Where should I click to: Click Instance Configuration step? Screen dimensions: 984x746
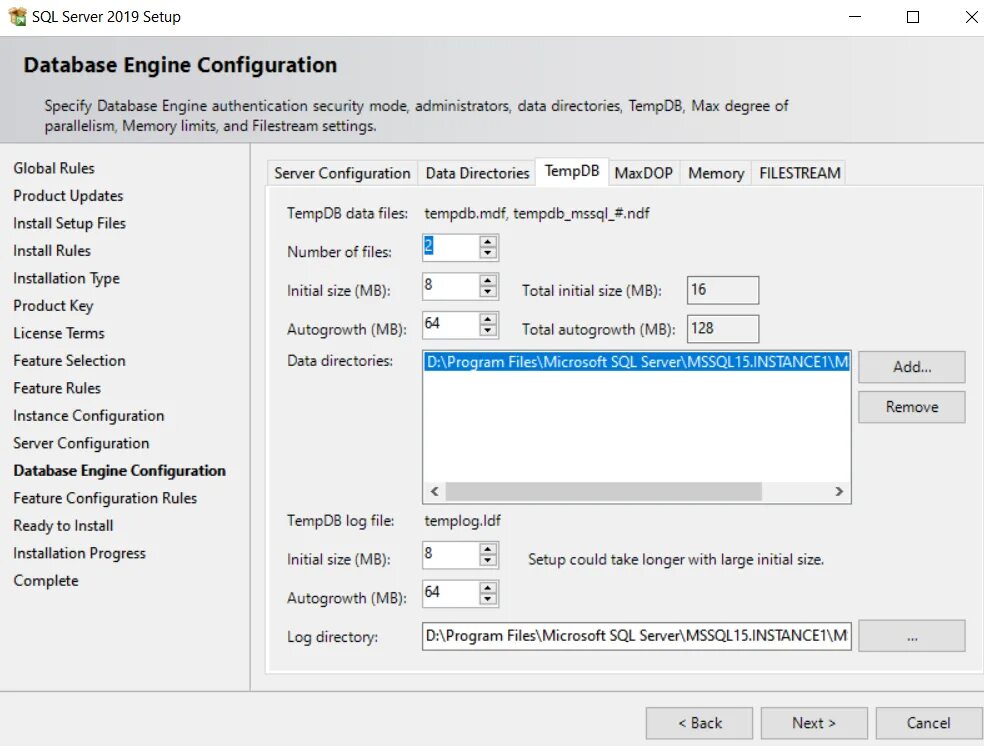click(x=88, y=416)
